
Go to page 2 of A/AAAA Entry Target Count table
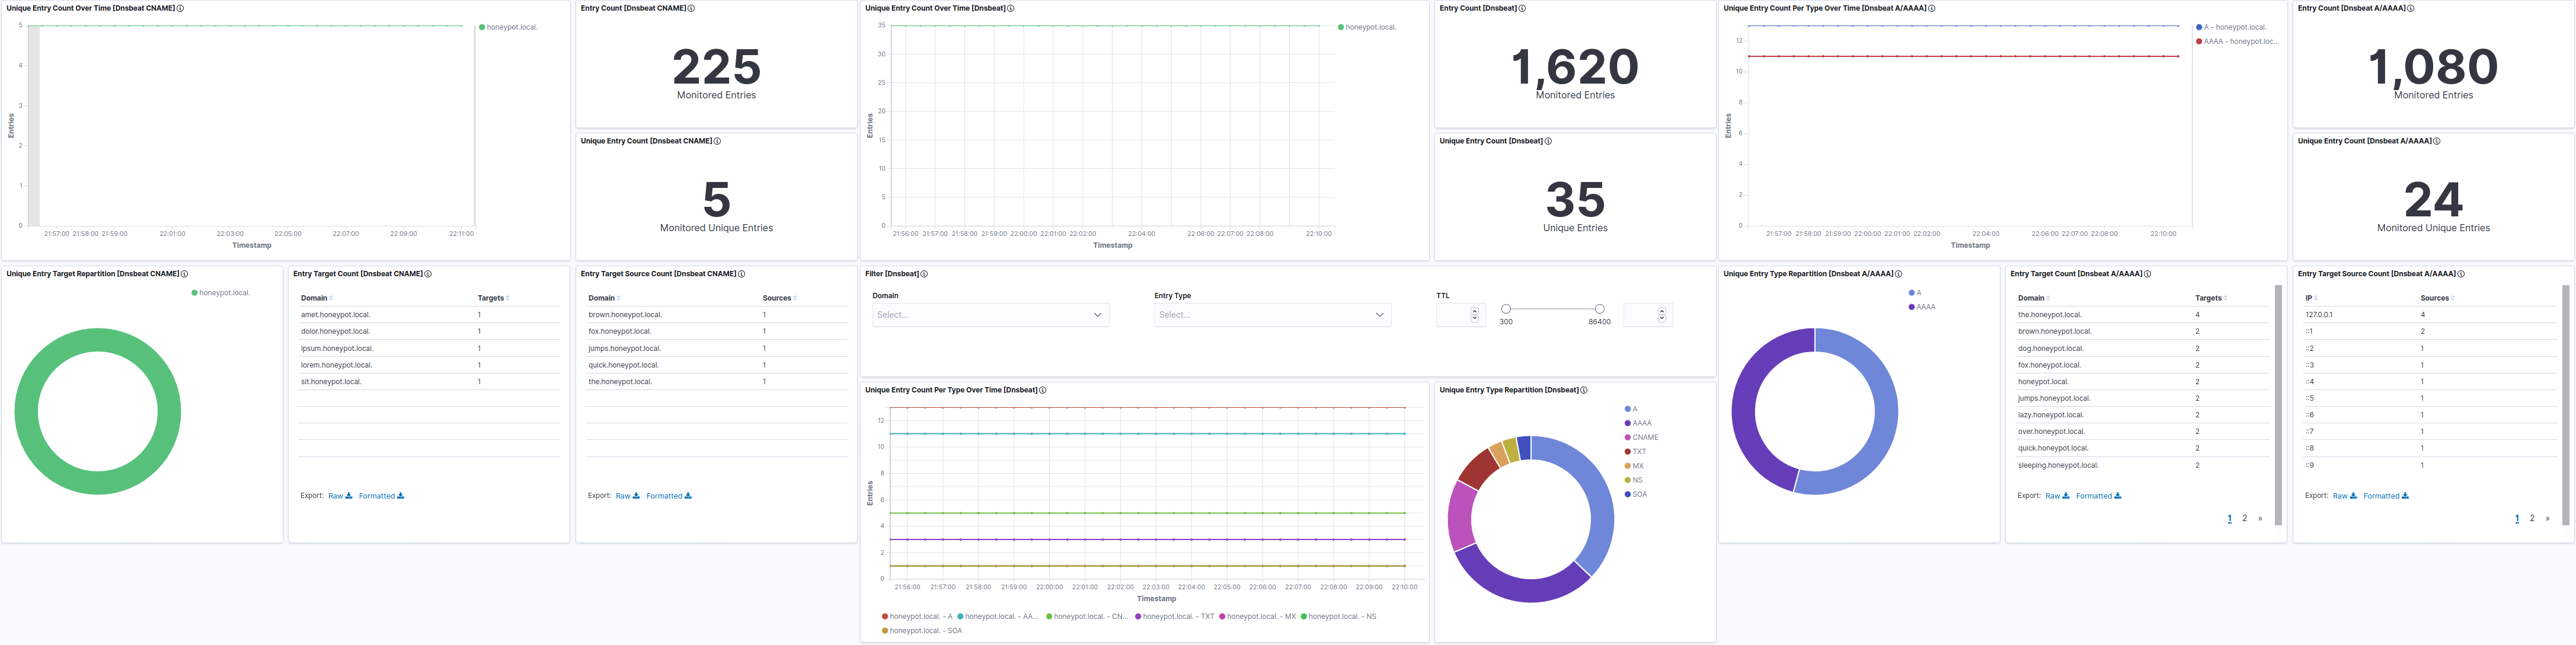click(2245, 518)
